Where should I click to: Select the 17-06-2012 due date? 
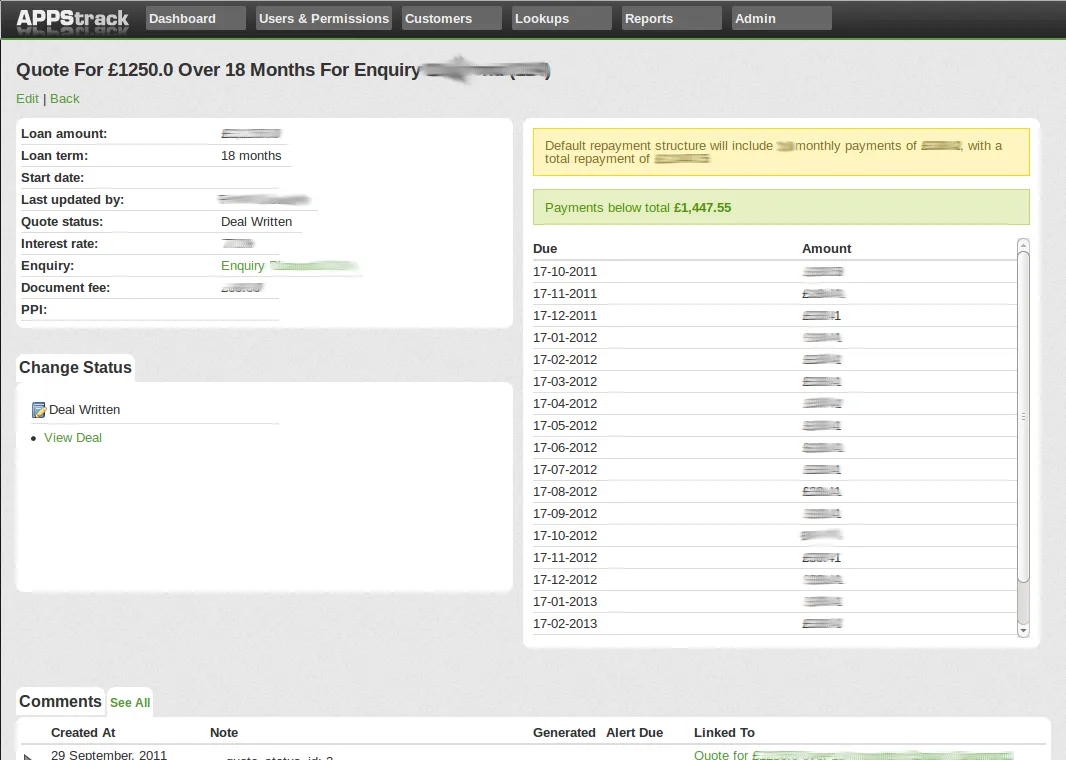click(x=565, y=447)
